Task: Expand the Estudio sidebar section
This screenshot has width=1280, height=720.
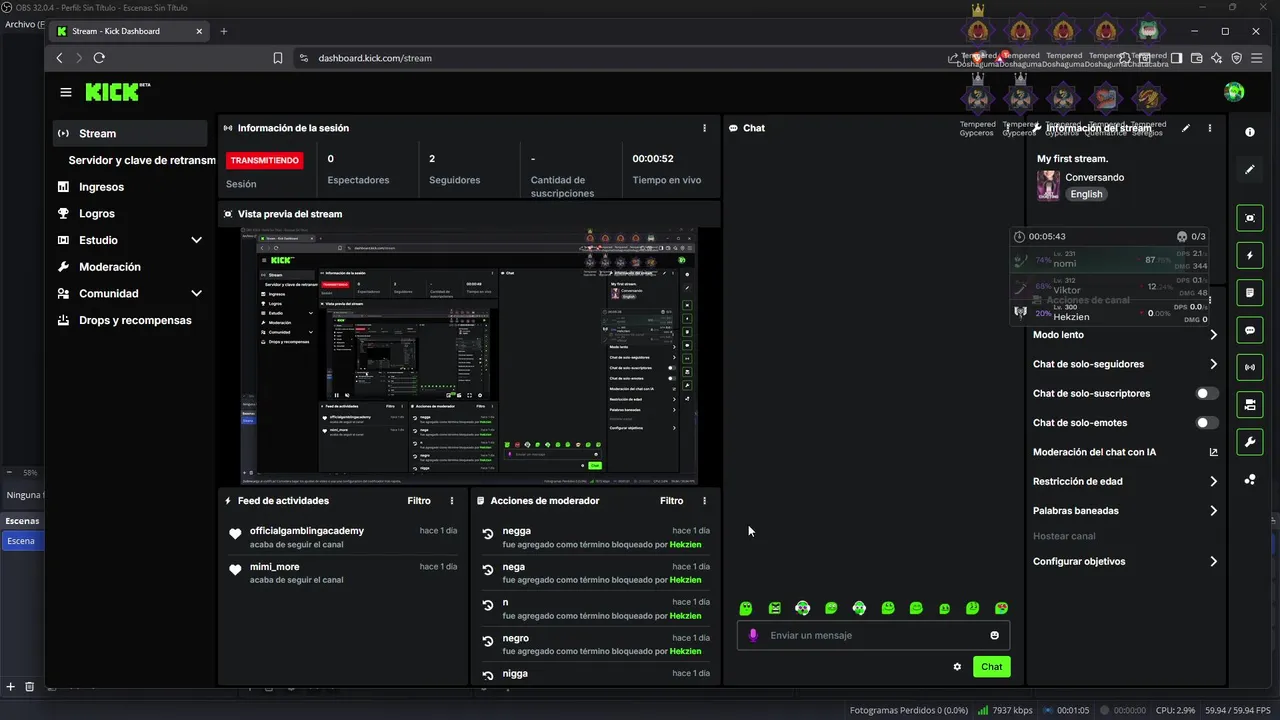Action: click(196, 240)
